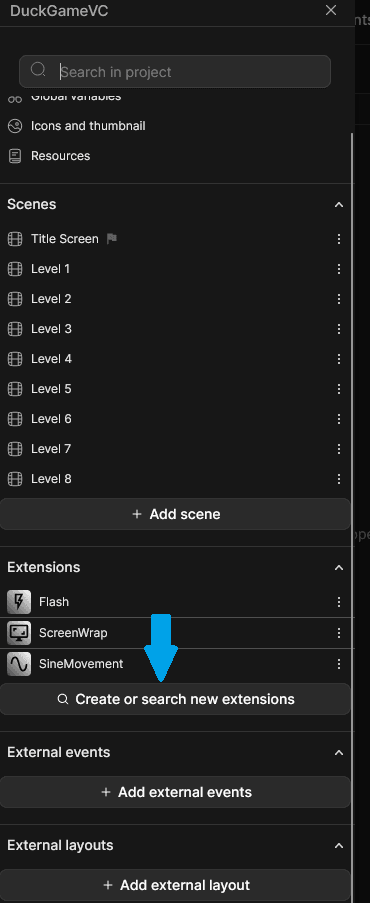Click the Add scene button
The image size is (370, 903).
coord(175,514)
